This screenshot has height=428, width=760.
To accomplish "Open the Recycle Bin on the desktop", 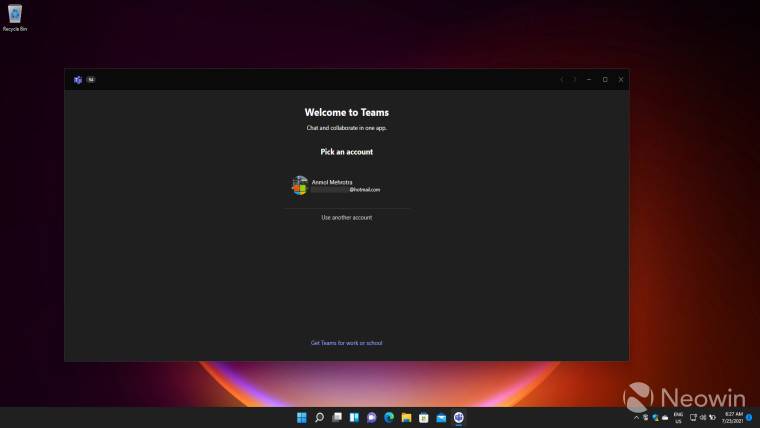I will tap(15, 18).
